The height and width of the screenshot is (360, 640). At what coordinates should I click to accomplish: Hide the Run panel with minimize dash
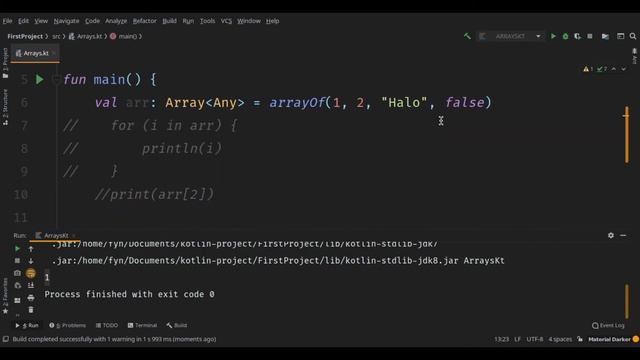(623, 236)
